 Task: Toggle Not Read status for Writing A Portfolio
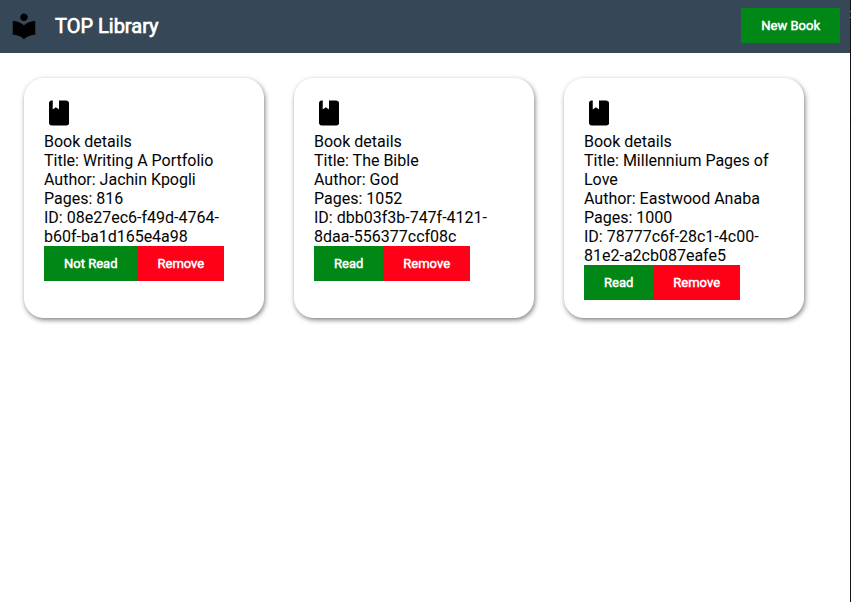(91, 264)
